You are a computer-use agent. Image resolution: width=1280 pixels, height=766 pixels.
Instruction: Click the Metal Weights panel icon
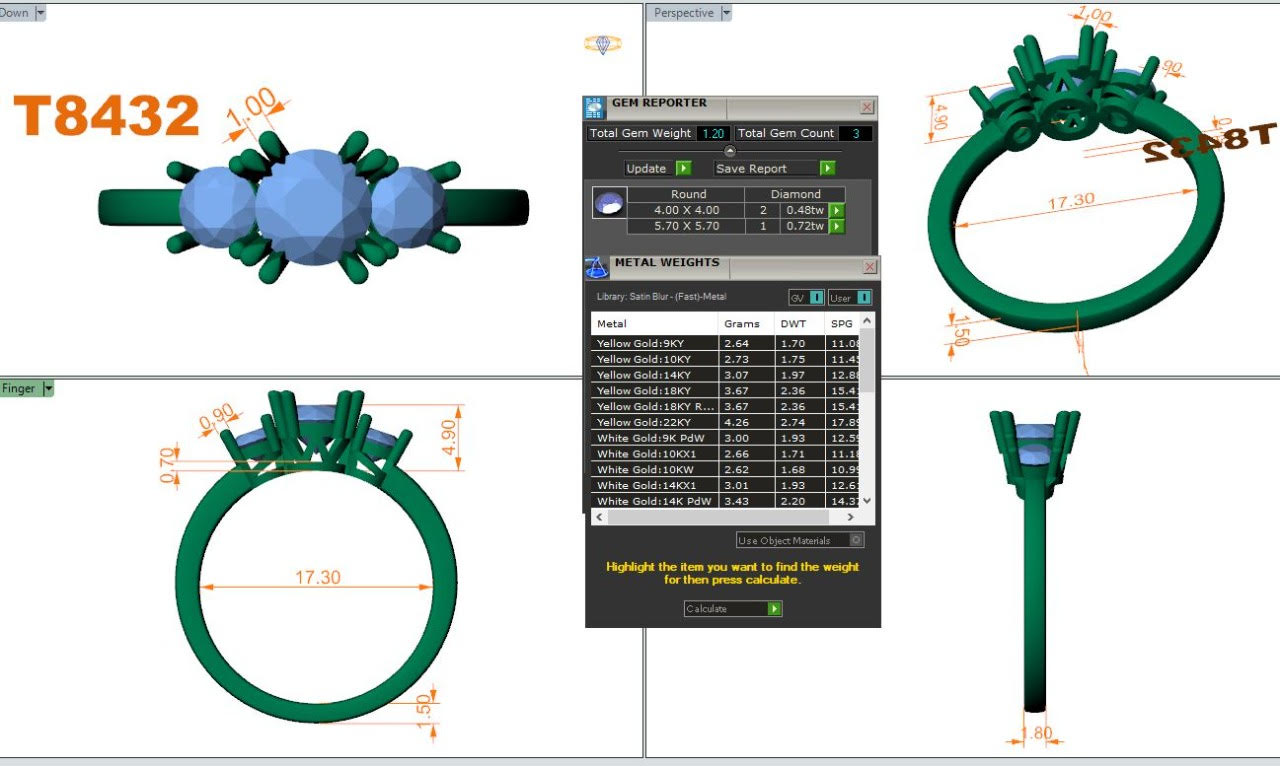(x=596, y=267)
